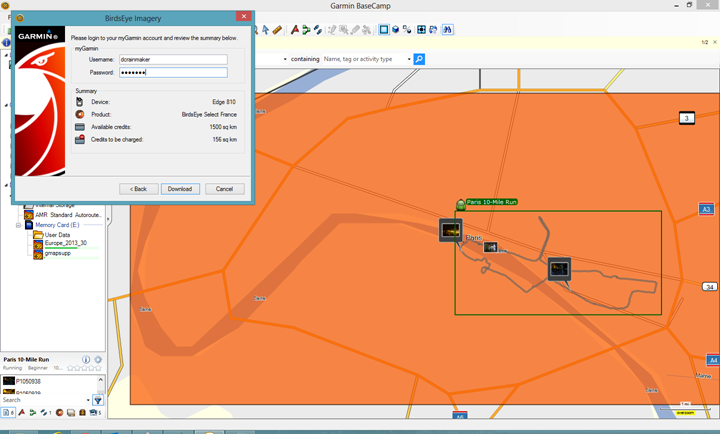This screenshot has height=434, width=720.
Task: Collapse the Memory Card (E:) tree node
Action: [18, 225]
